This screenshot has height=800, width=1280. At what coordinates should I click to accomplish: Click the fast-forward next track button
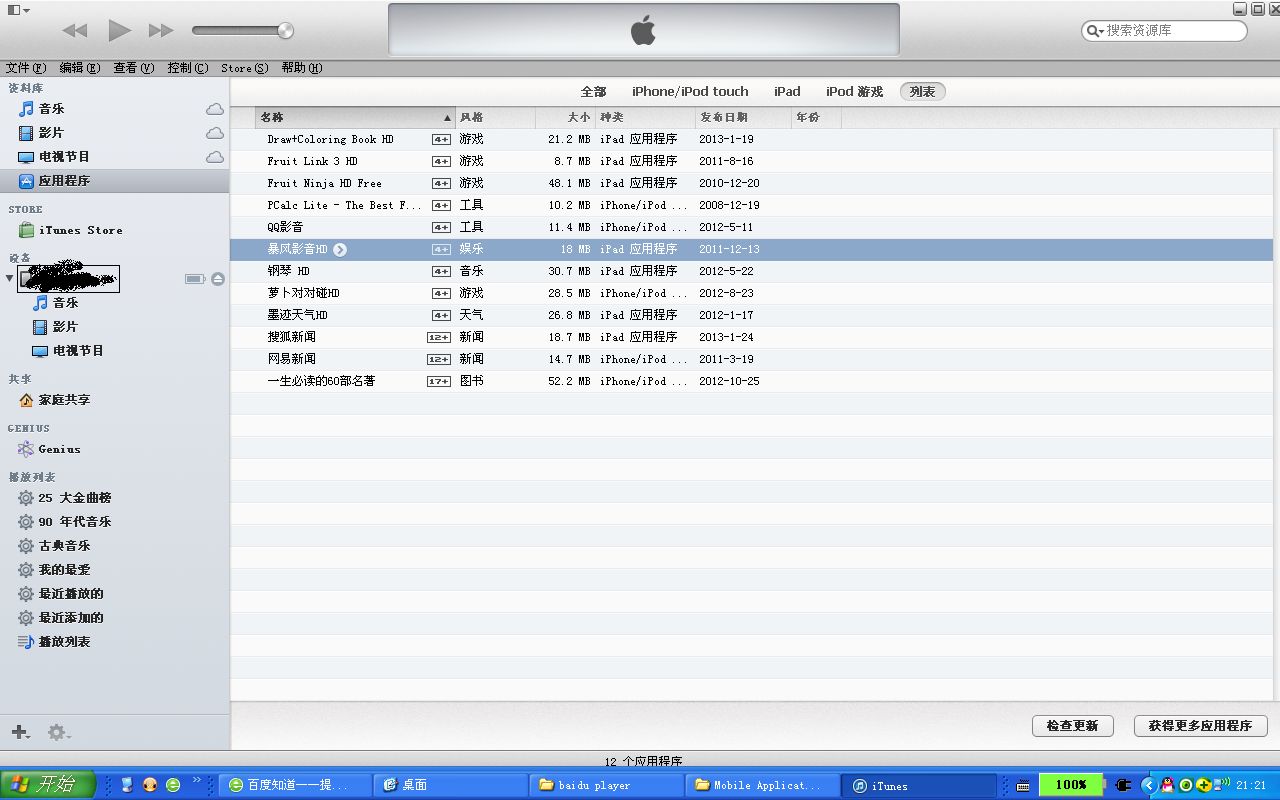click(x=161, y=31)
